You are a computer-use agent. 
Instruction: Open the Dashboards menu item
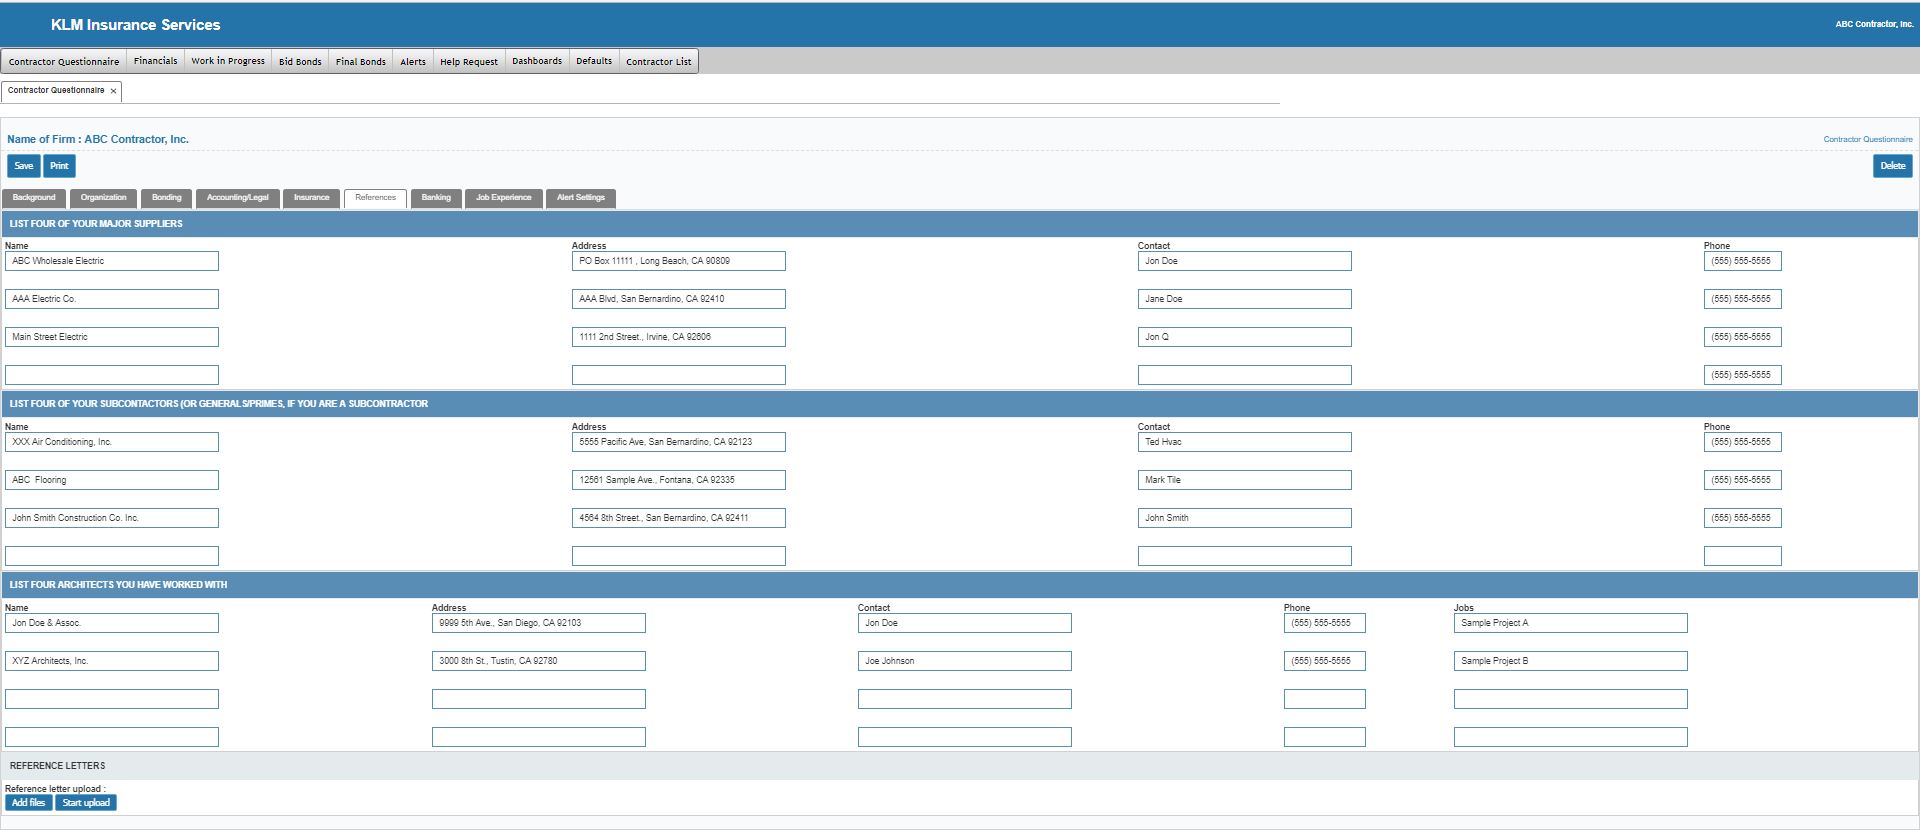pos(537,61)
